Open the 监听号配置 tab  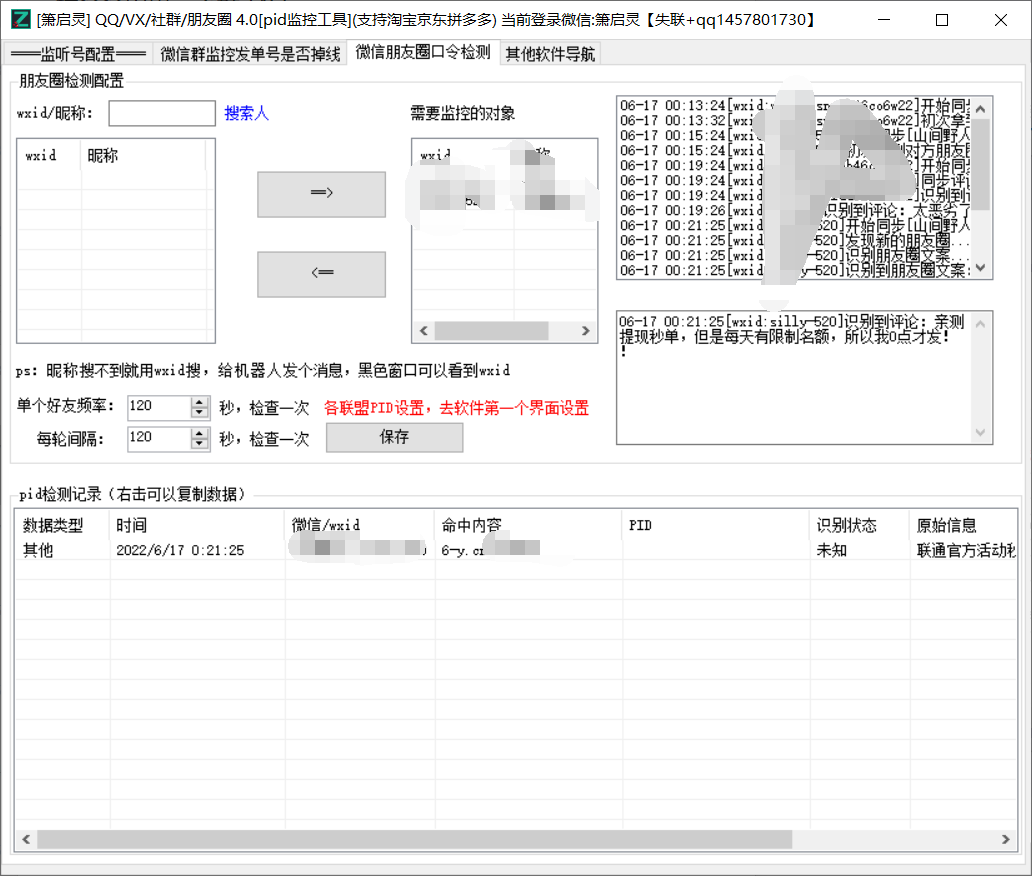(78, 54)
